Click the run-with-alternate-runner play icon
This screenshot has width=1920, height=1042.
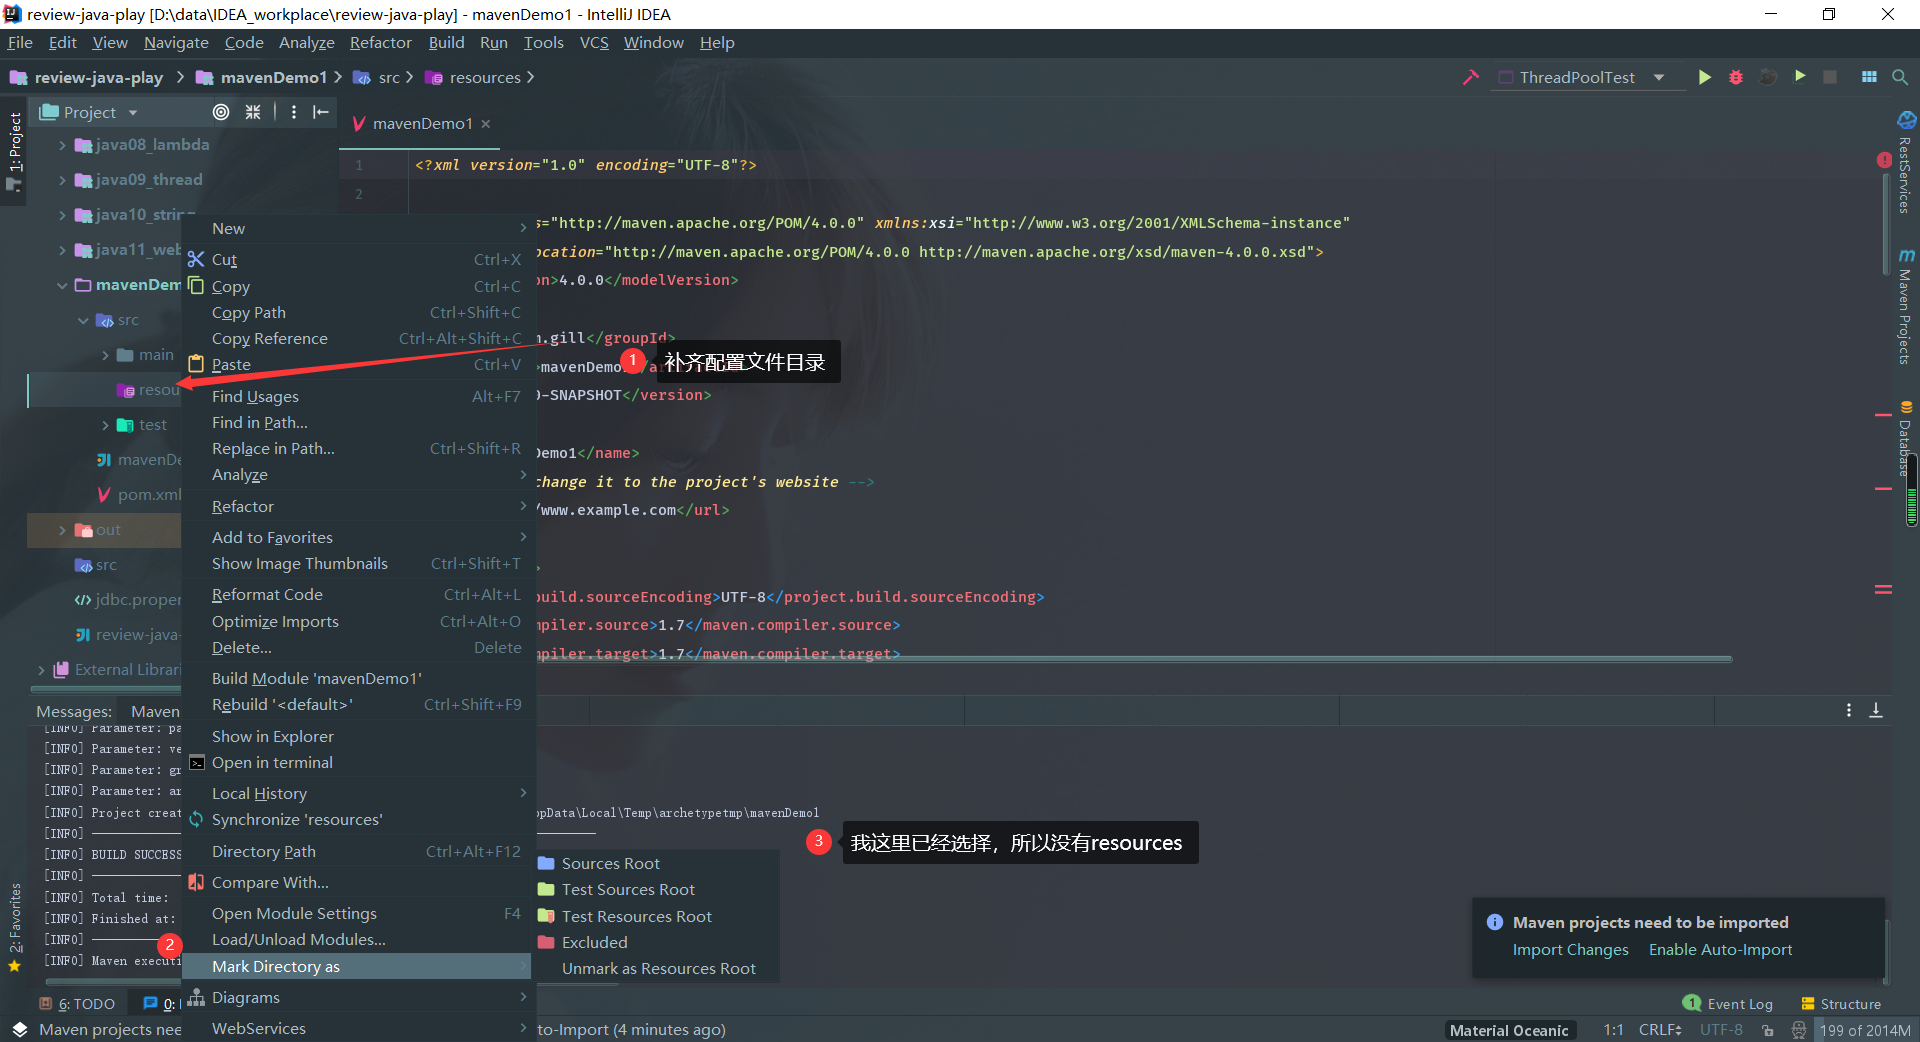click(1800, 76)
